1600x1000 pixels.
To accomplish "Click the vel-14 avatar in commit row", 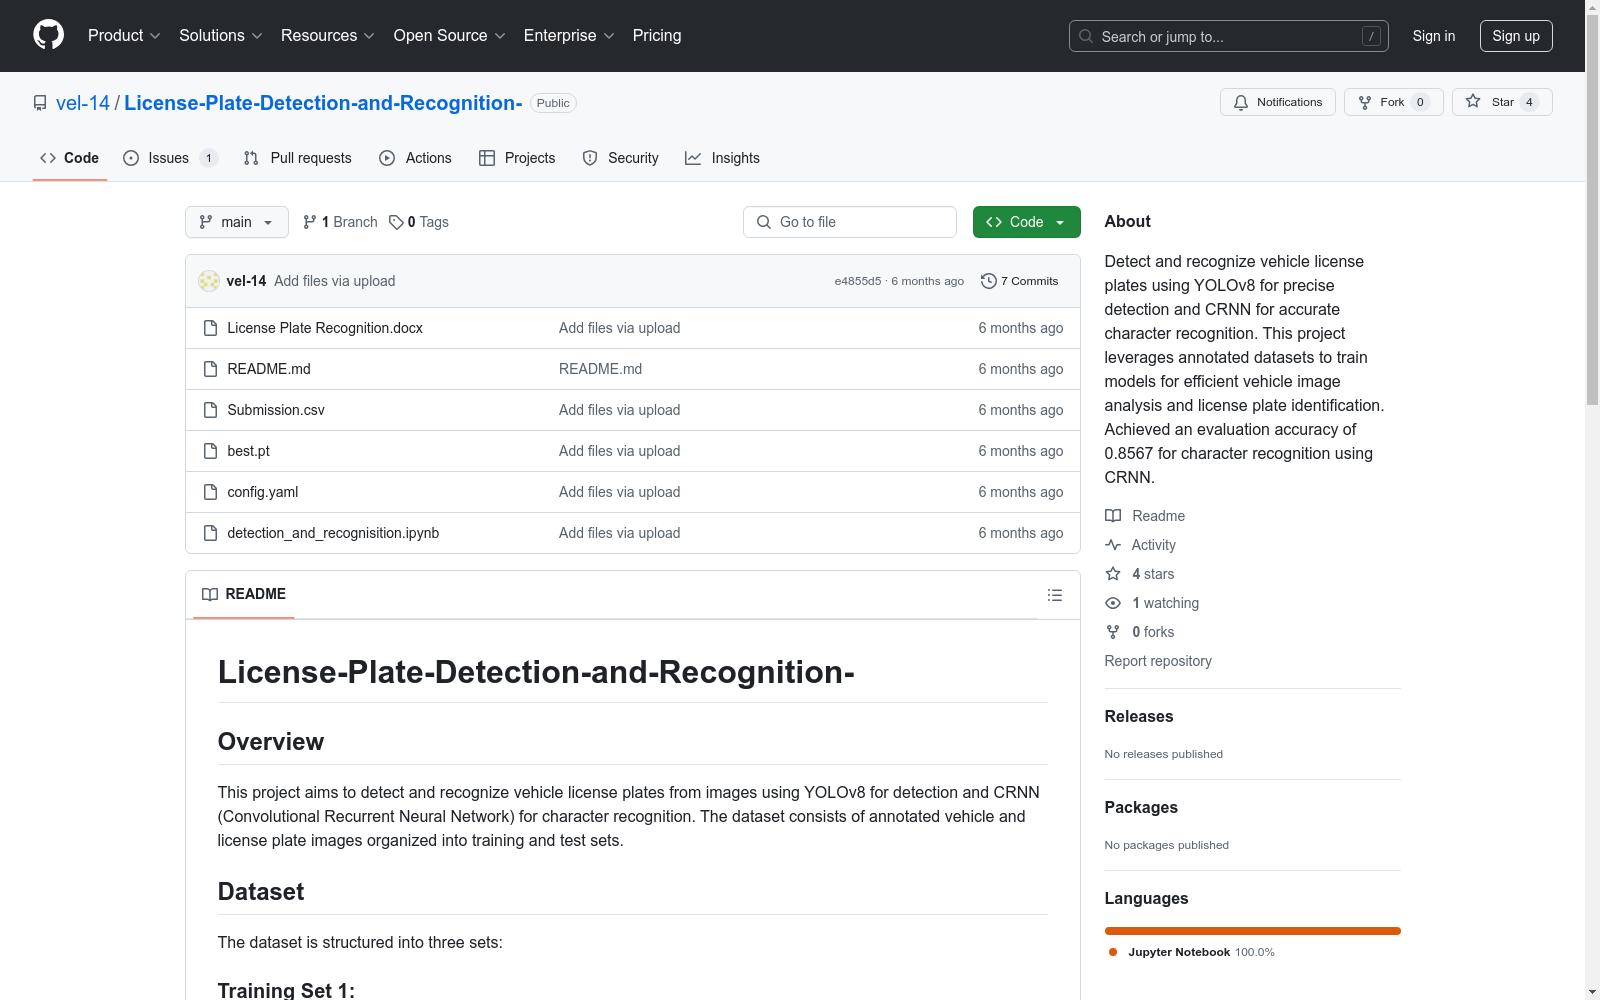I will [x=209, y=281].
